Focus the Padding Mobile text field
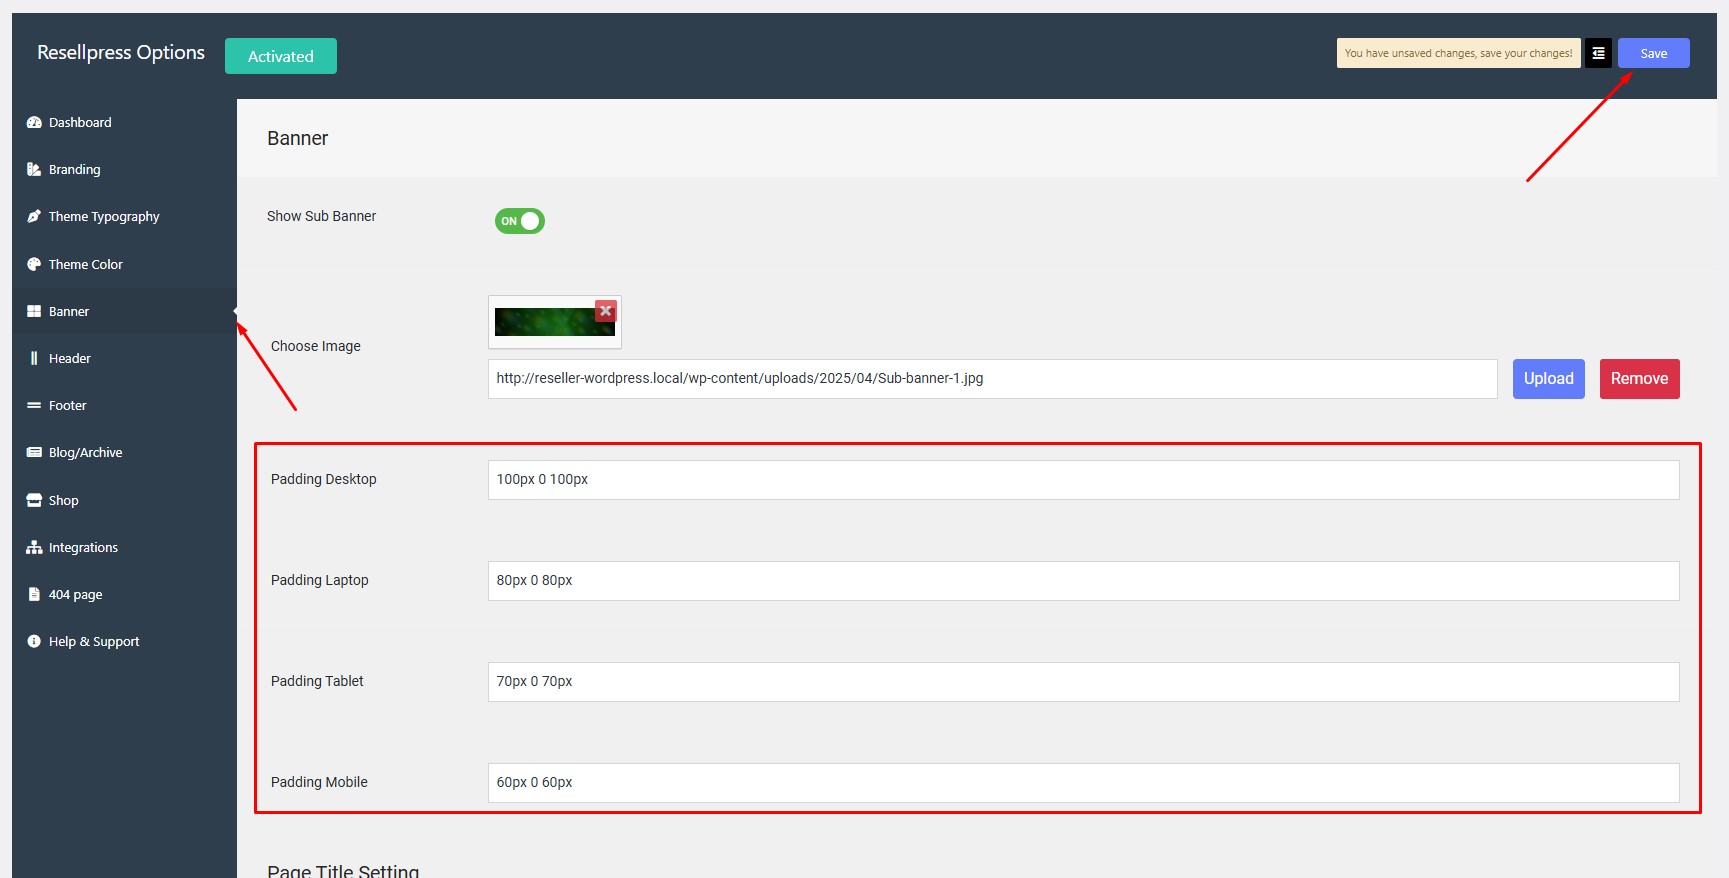 point(1083,783)
